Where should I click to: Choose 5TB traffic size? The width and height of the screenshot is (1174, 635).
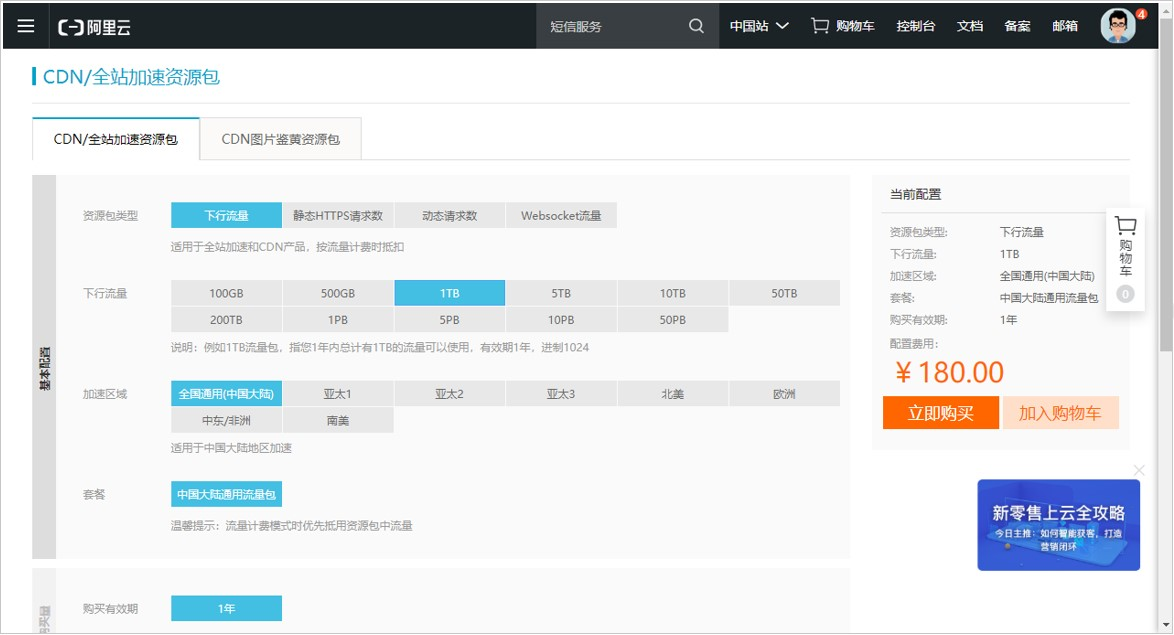(x=561, y=294)
